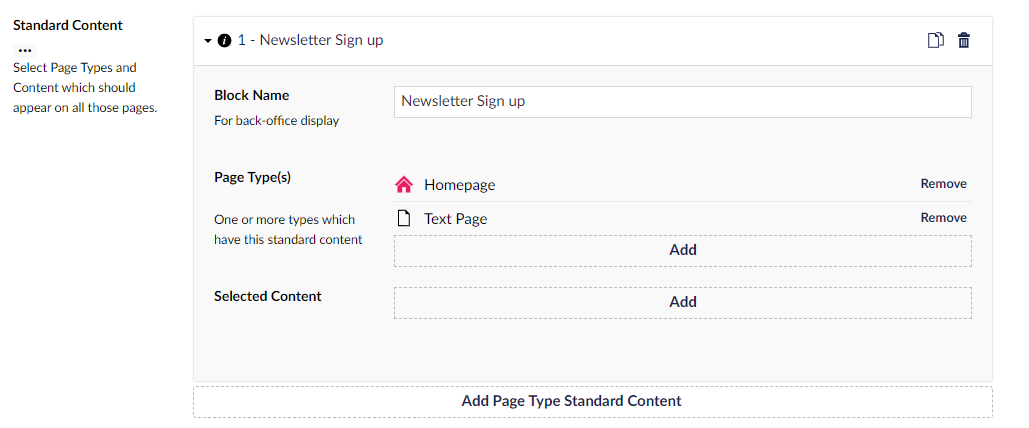
Task: Copy the Newsletter Sign up block
Action: [935, 40]
